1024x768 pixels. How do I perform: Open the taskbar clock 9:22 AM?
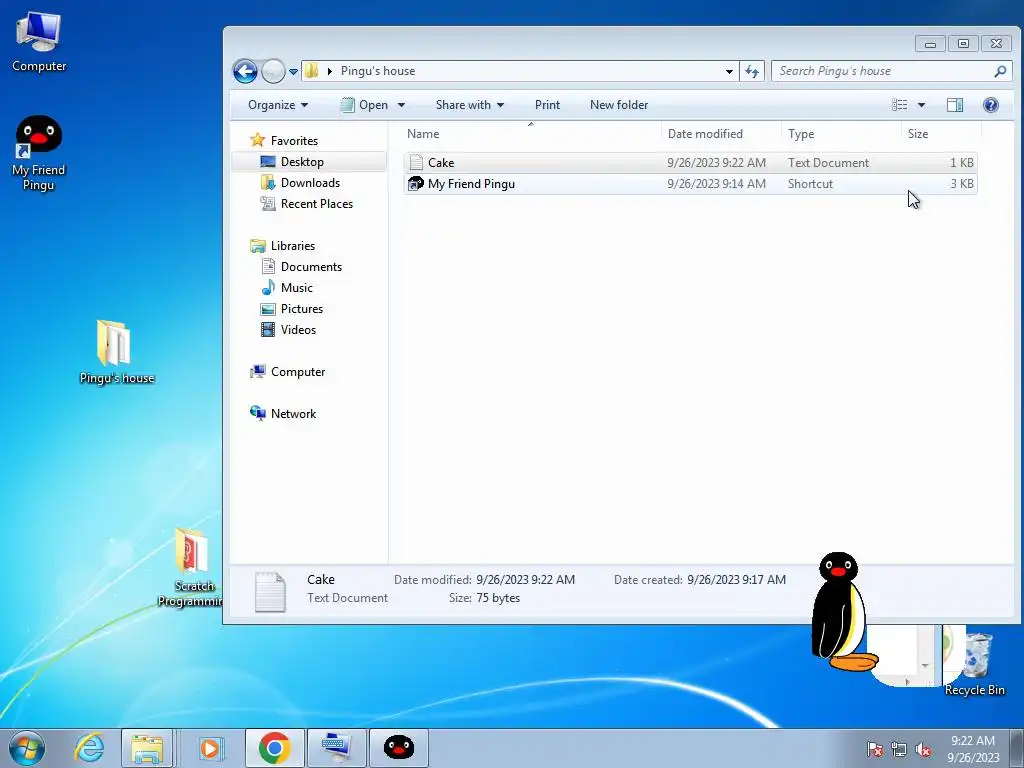point(973,749)
